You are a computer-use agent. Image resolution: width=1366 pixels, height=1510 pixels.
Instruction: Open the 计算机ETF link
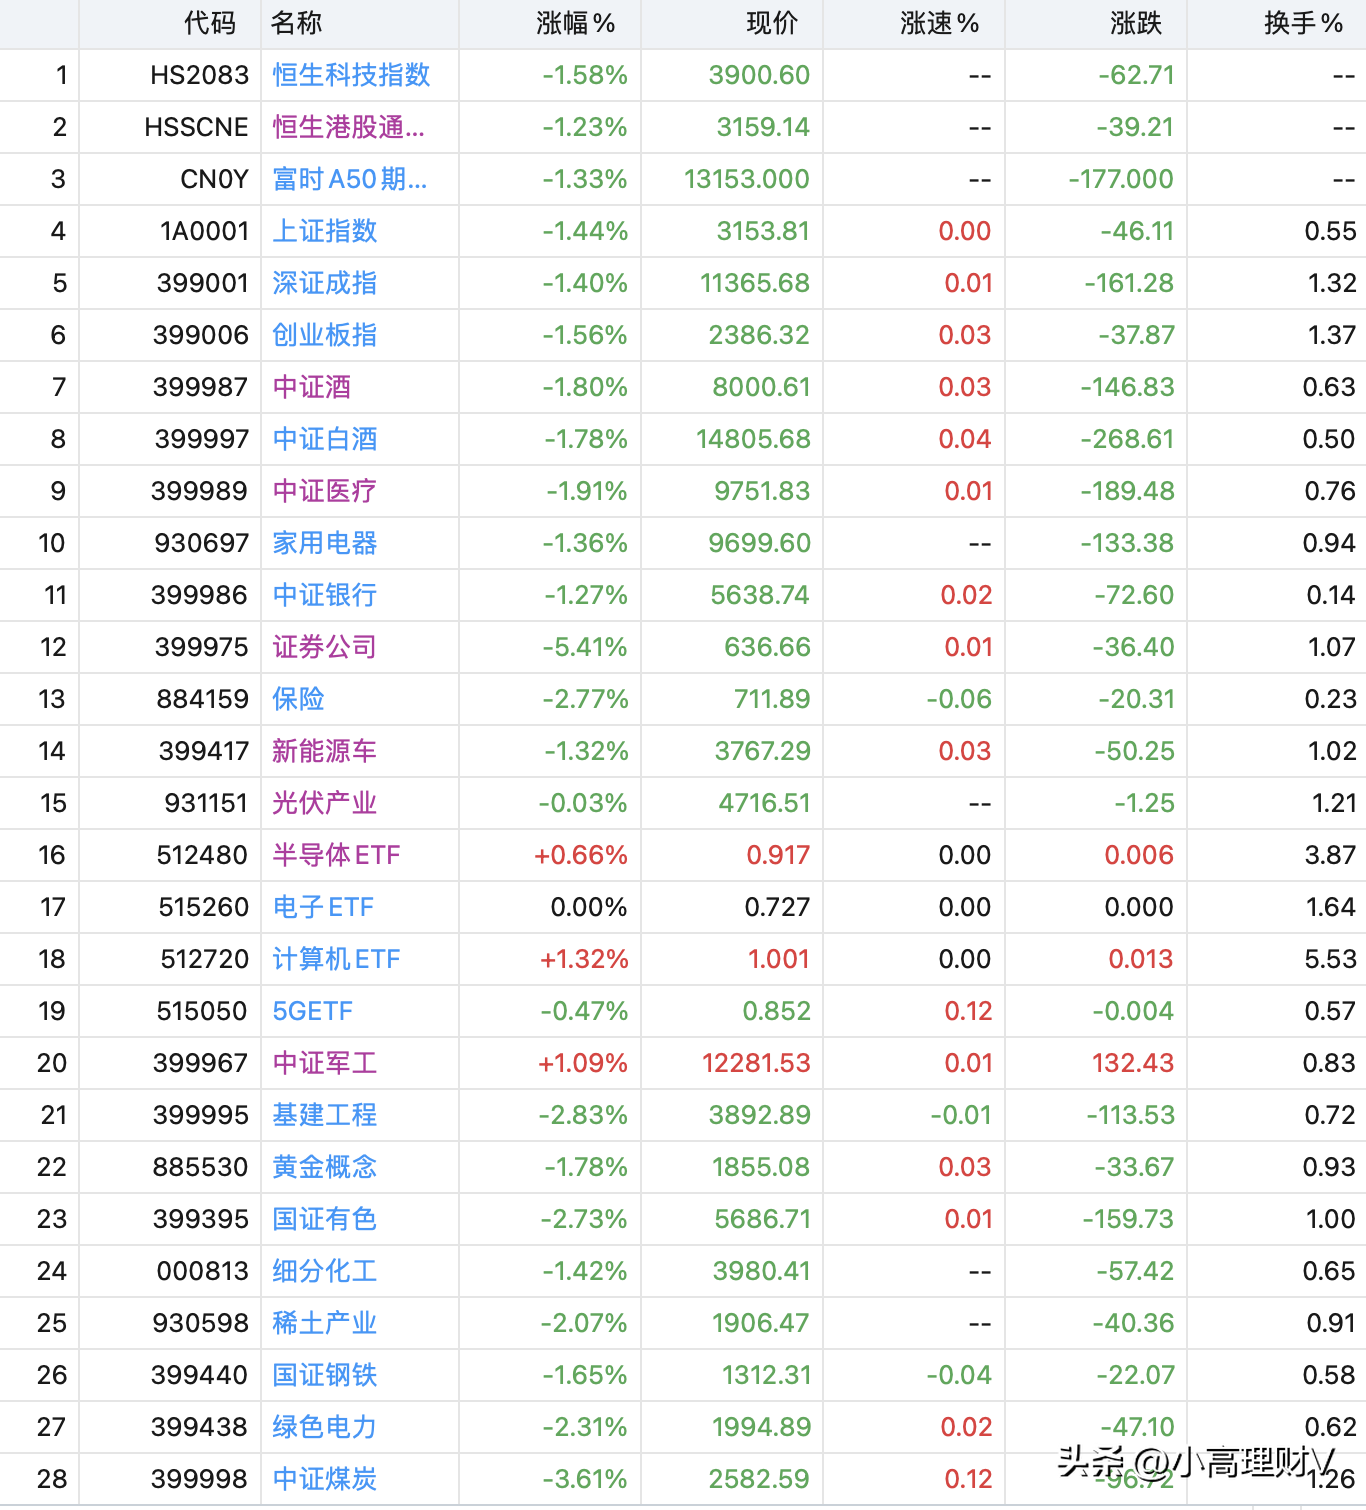(336, 959)
